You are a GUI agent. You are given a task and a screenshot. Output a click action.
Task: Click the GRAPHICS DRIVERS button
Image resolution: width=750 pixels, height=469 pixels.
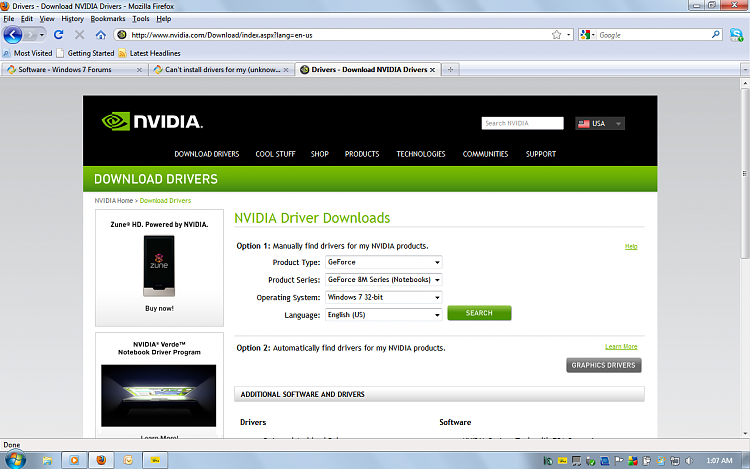pos(604,365)
